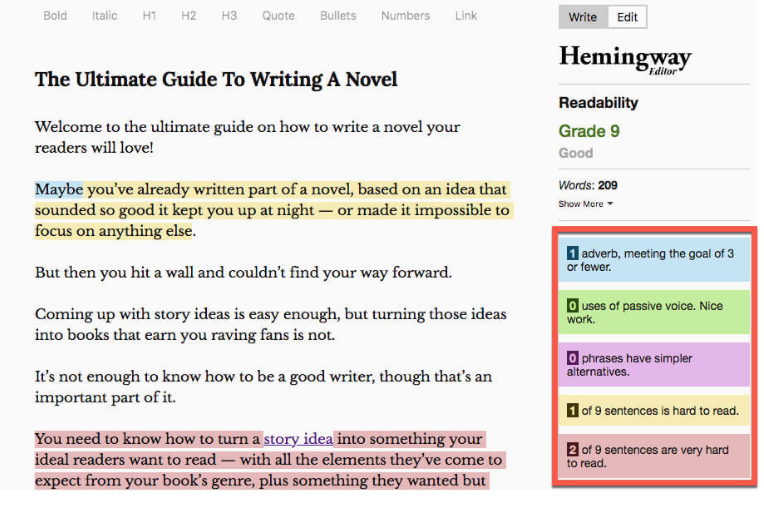Insert a Numbers list
Screen dimensions: 764x506
coord(405,16)
